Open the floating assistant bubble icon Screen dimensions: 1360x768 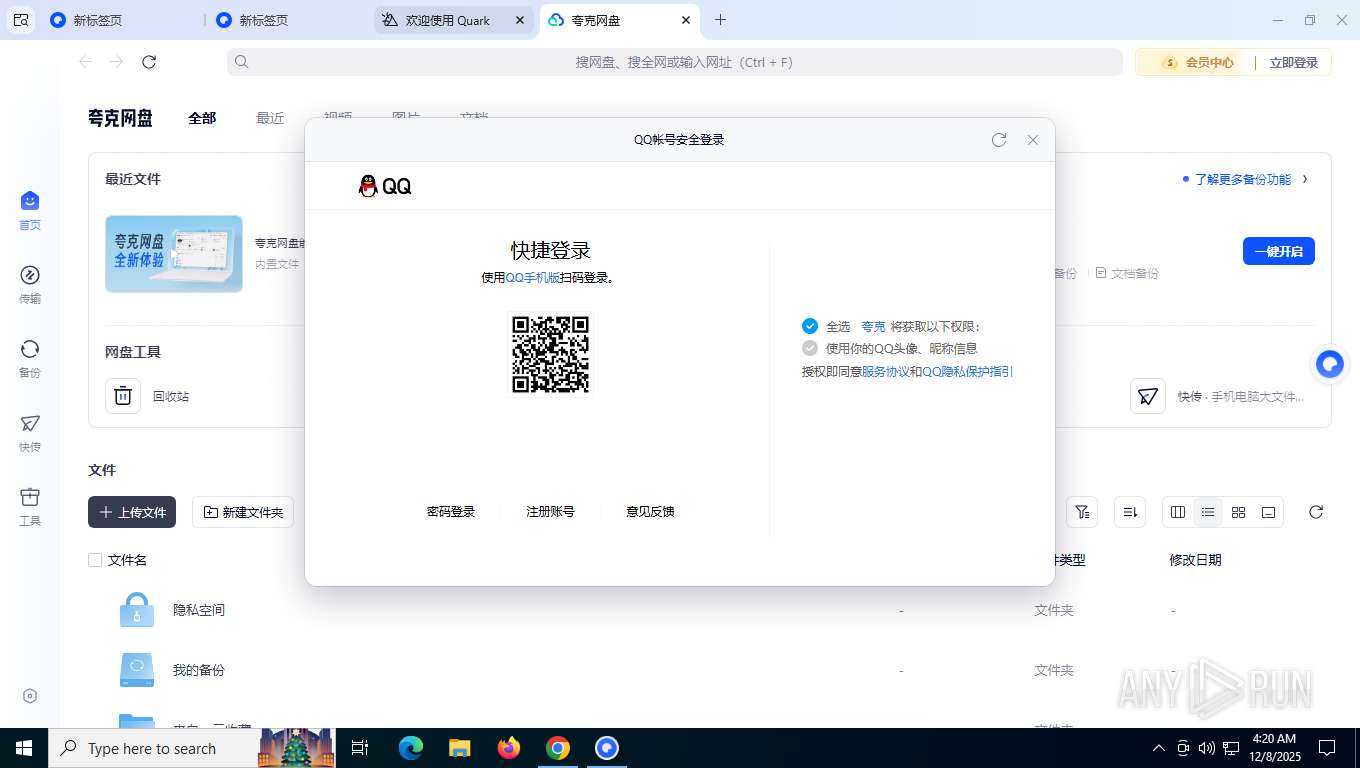1330,365
